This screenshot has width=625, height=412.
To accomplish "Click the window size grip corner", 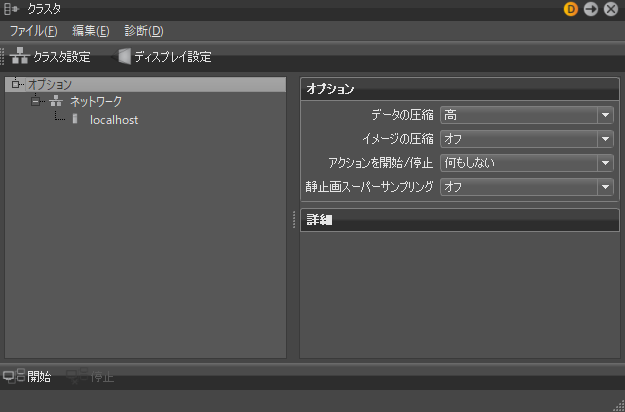I will (x=619, y=406).
